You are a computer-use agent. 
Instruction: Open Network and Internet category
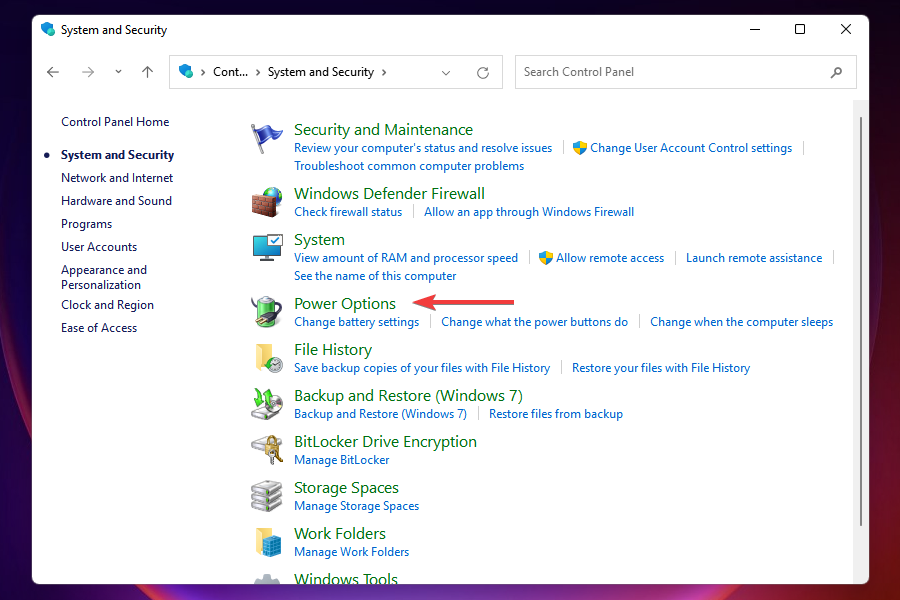click(117, 178)
